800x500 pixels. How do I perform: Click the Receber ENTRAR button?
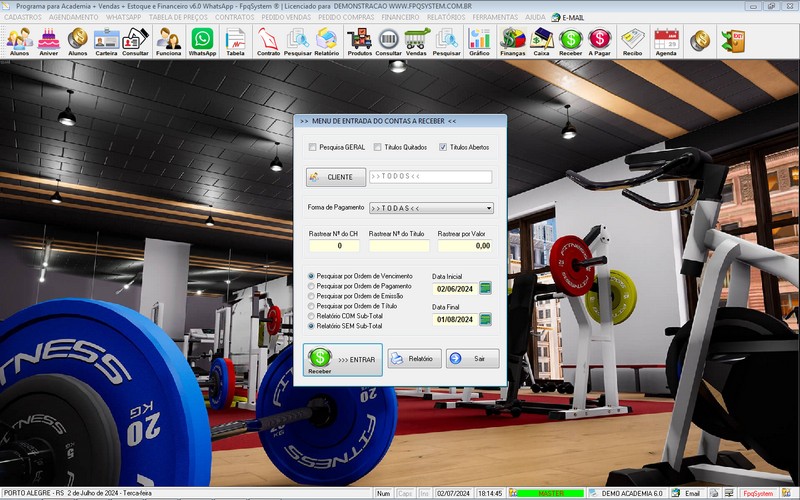343,360
